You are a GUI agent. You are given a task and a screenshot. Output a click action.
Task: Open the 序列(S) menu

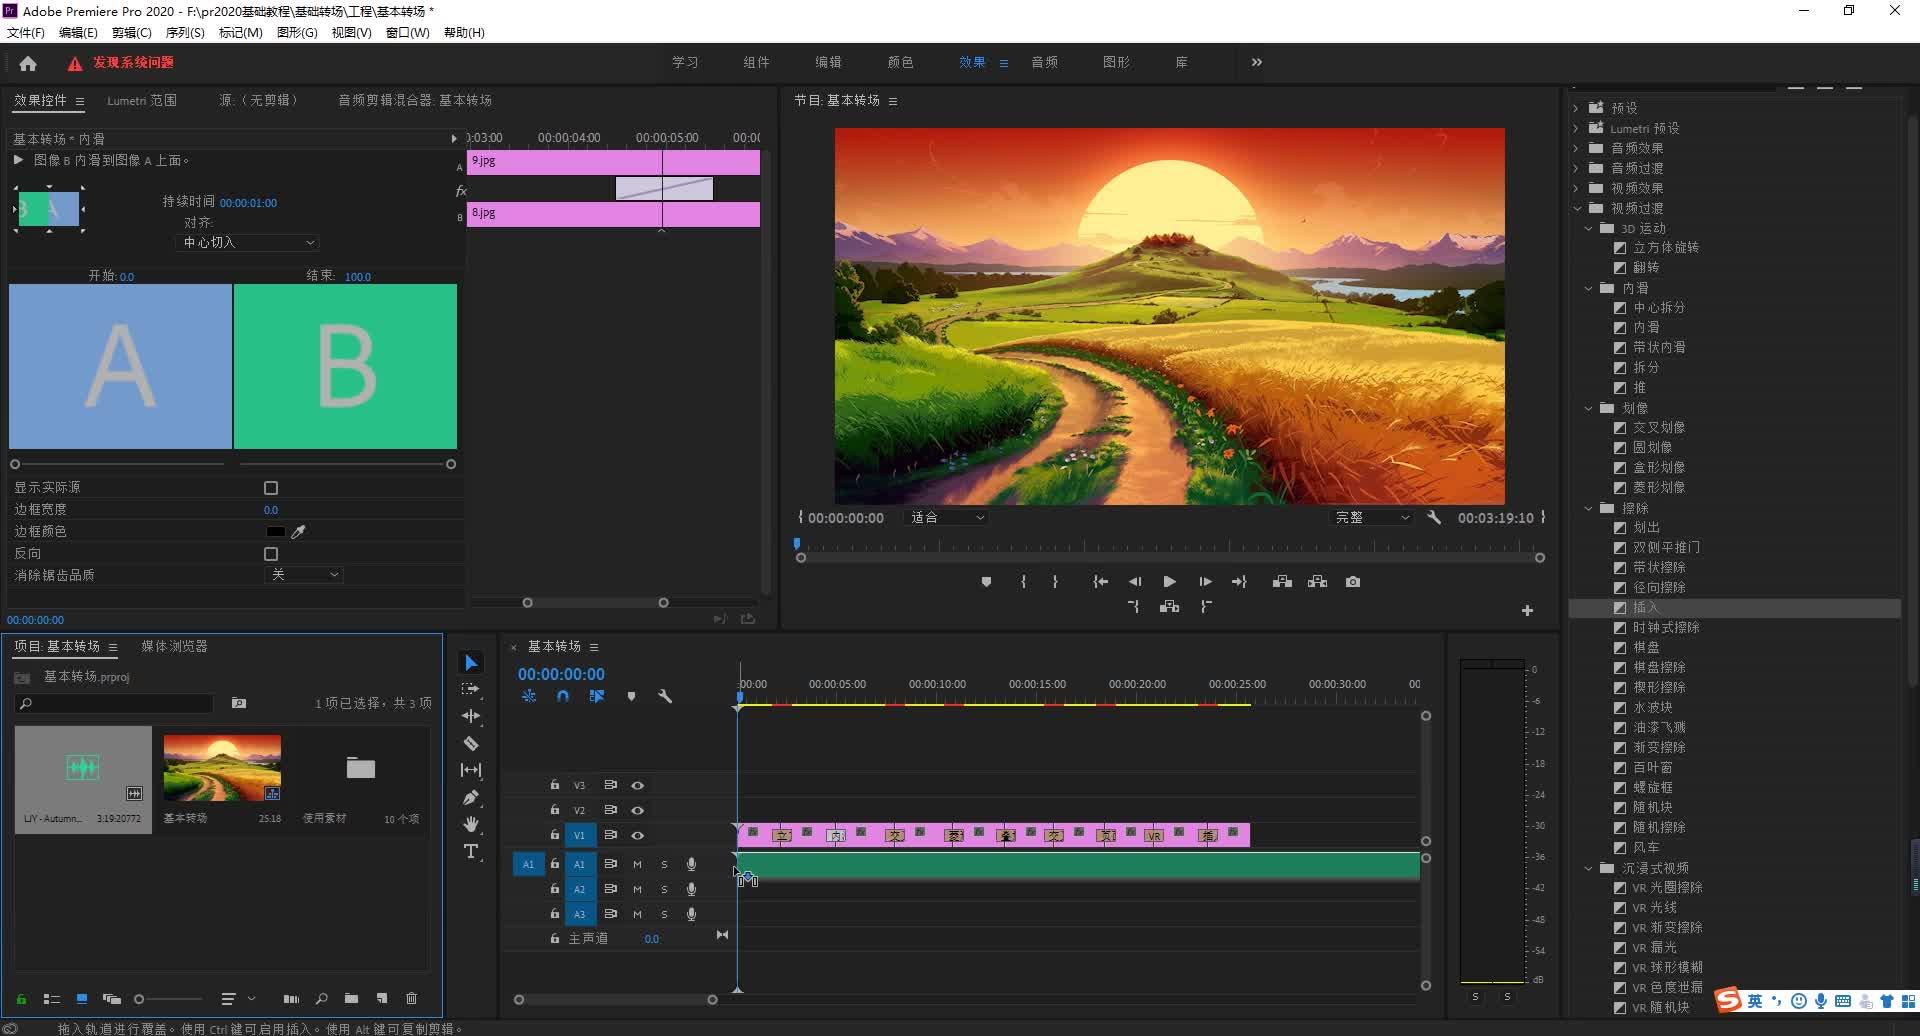coord(184,33)
